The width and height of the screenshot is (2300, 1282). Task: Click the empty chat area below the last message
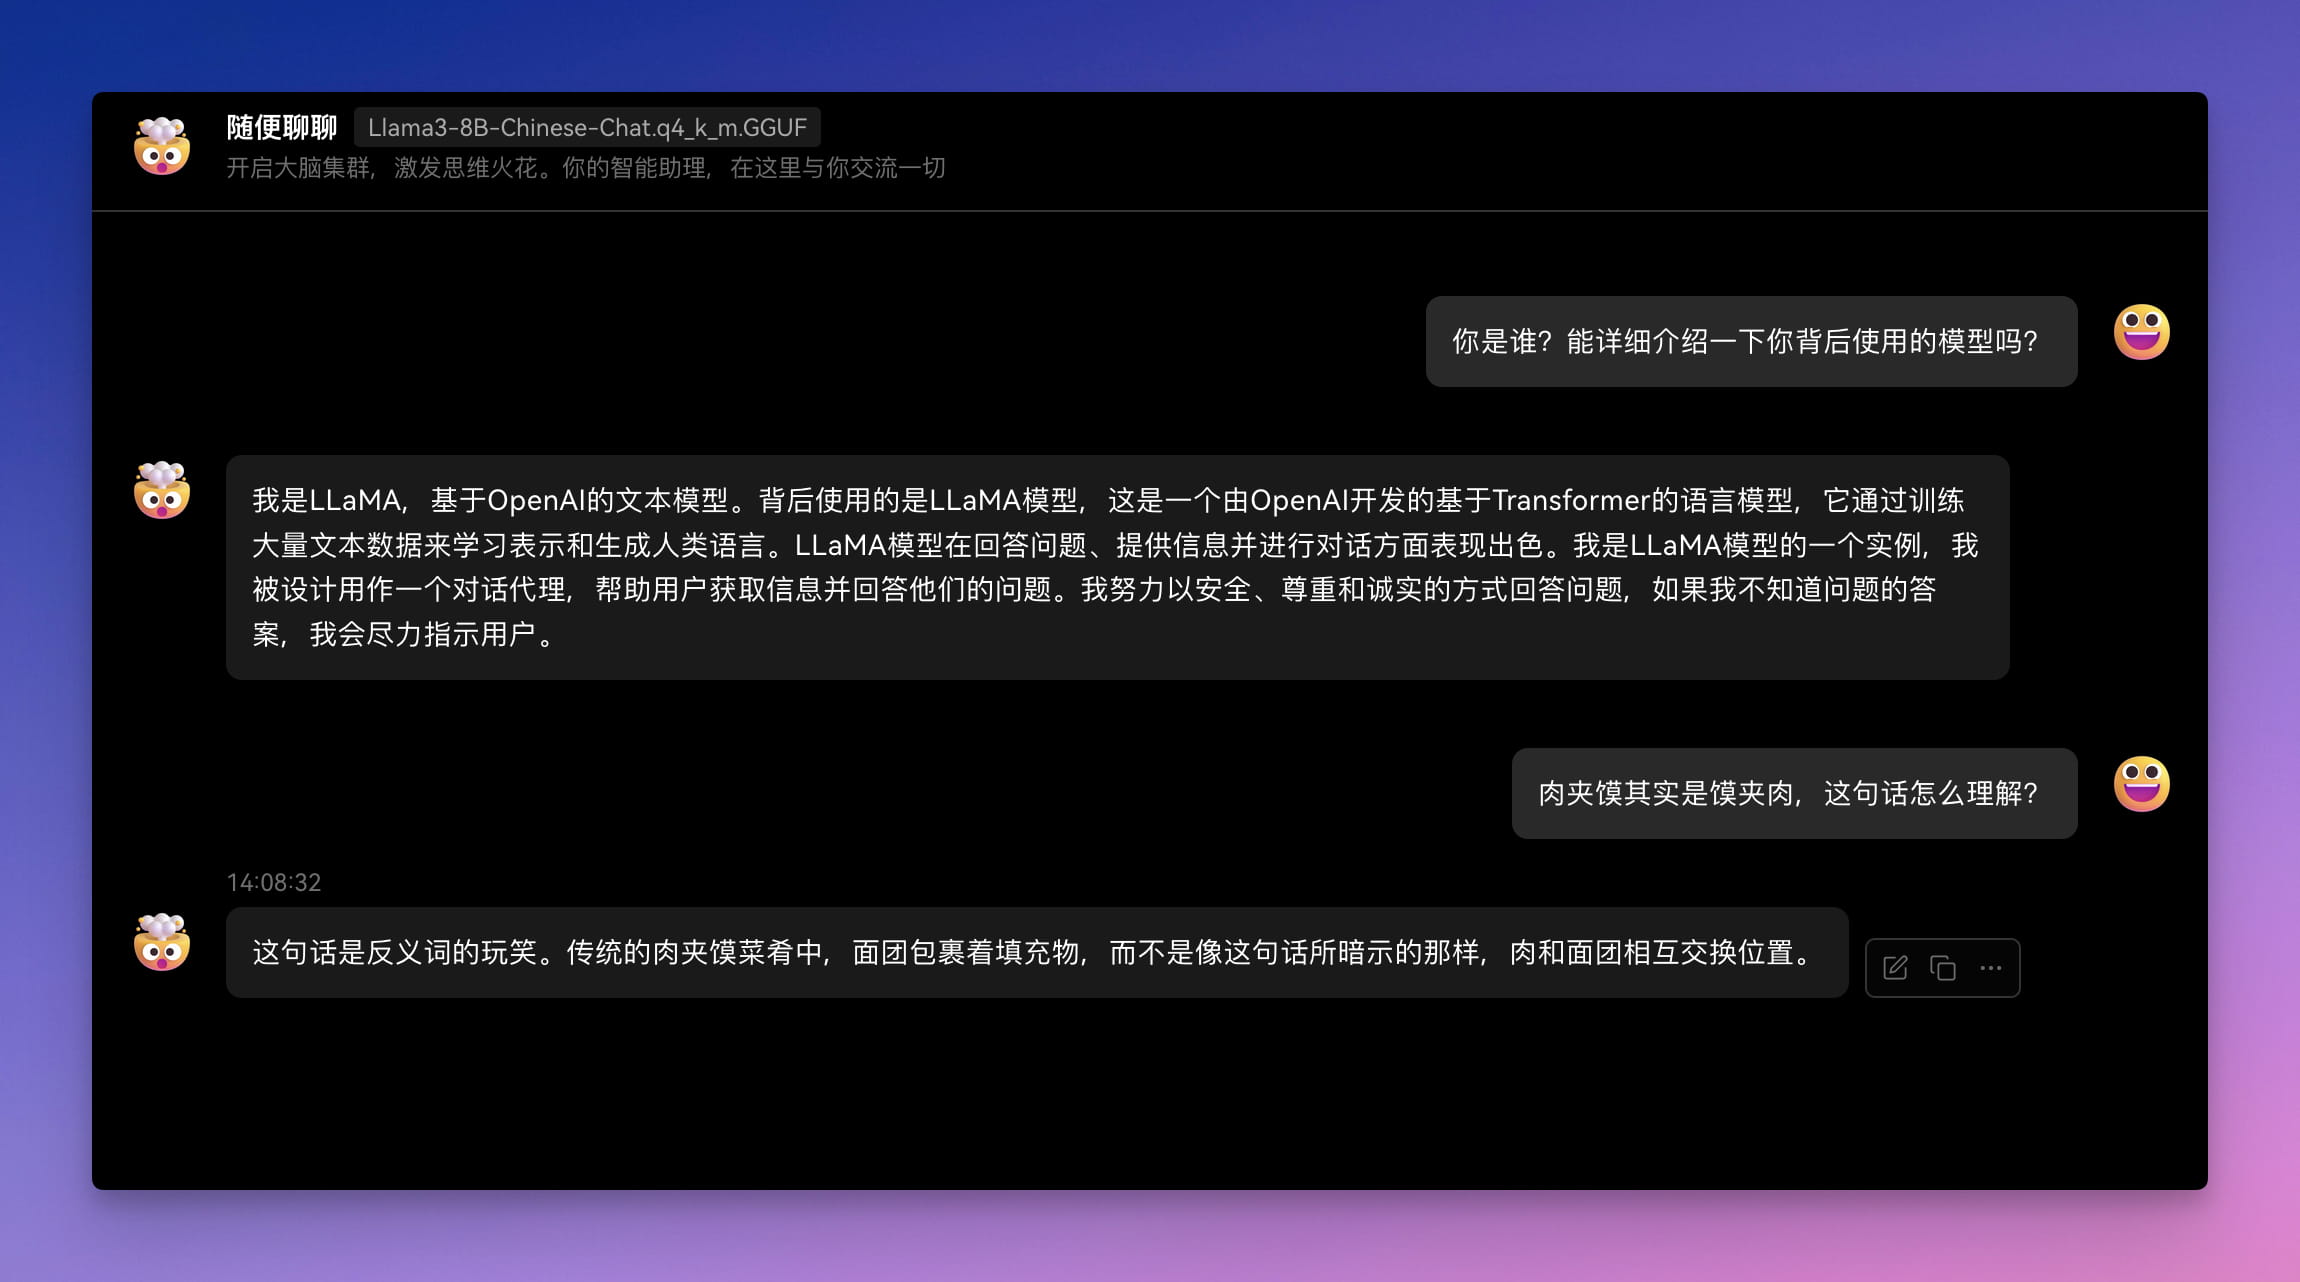[x=1148, y=1100]
